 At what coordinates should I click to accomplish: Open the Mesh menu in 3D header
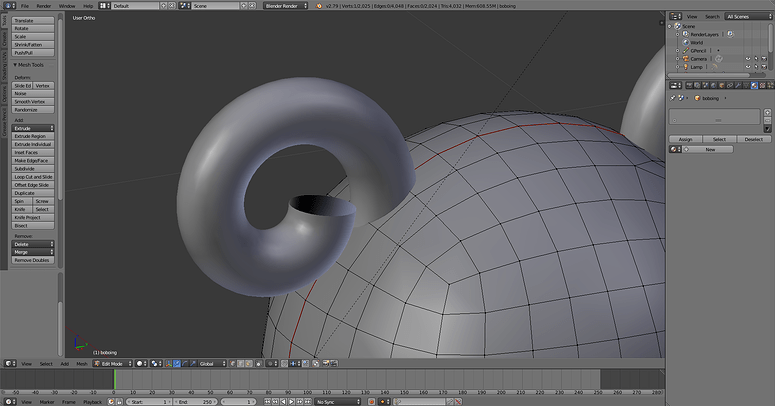click(82, 363)
